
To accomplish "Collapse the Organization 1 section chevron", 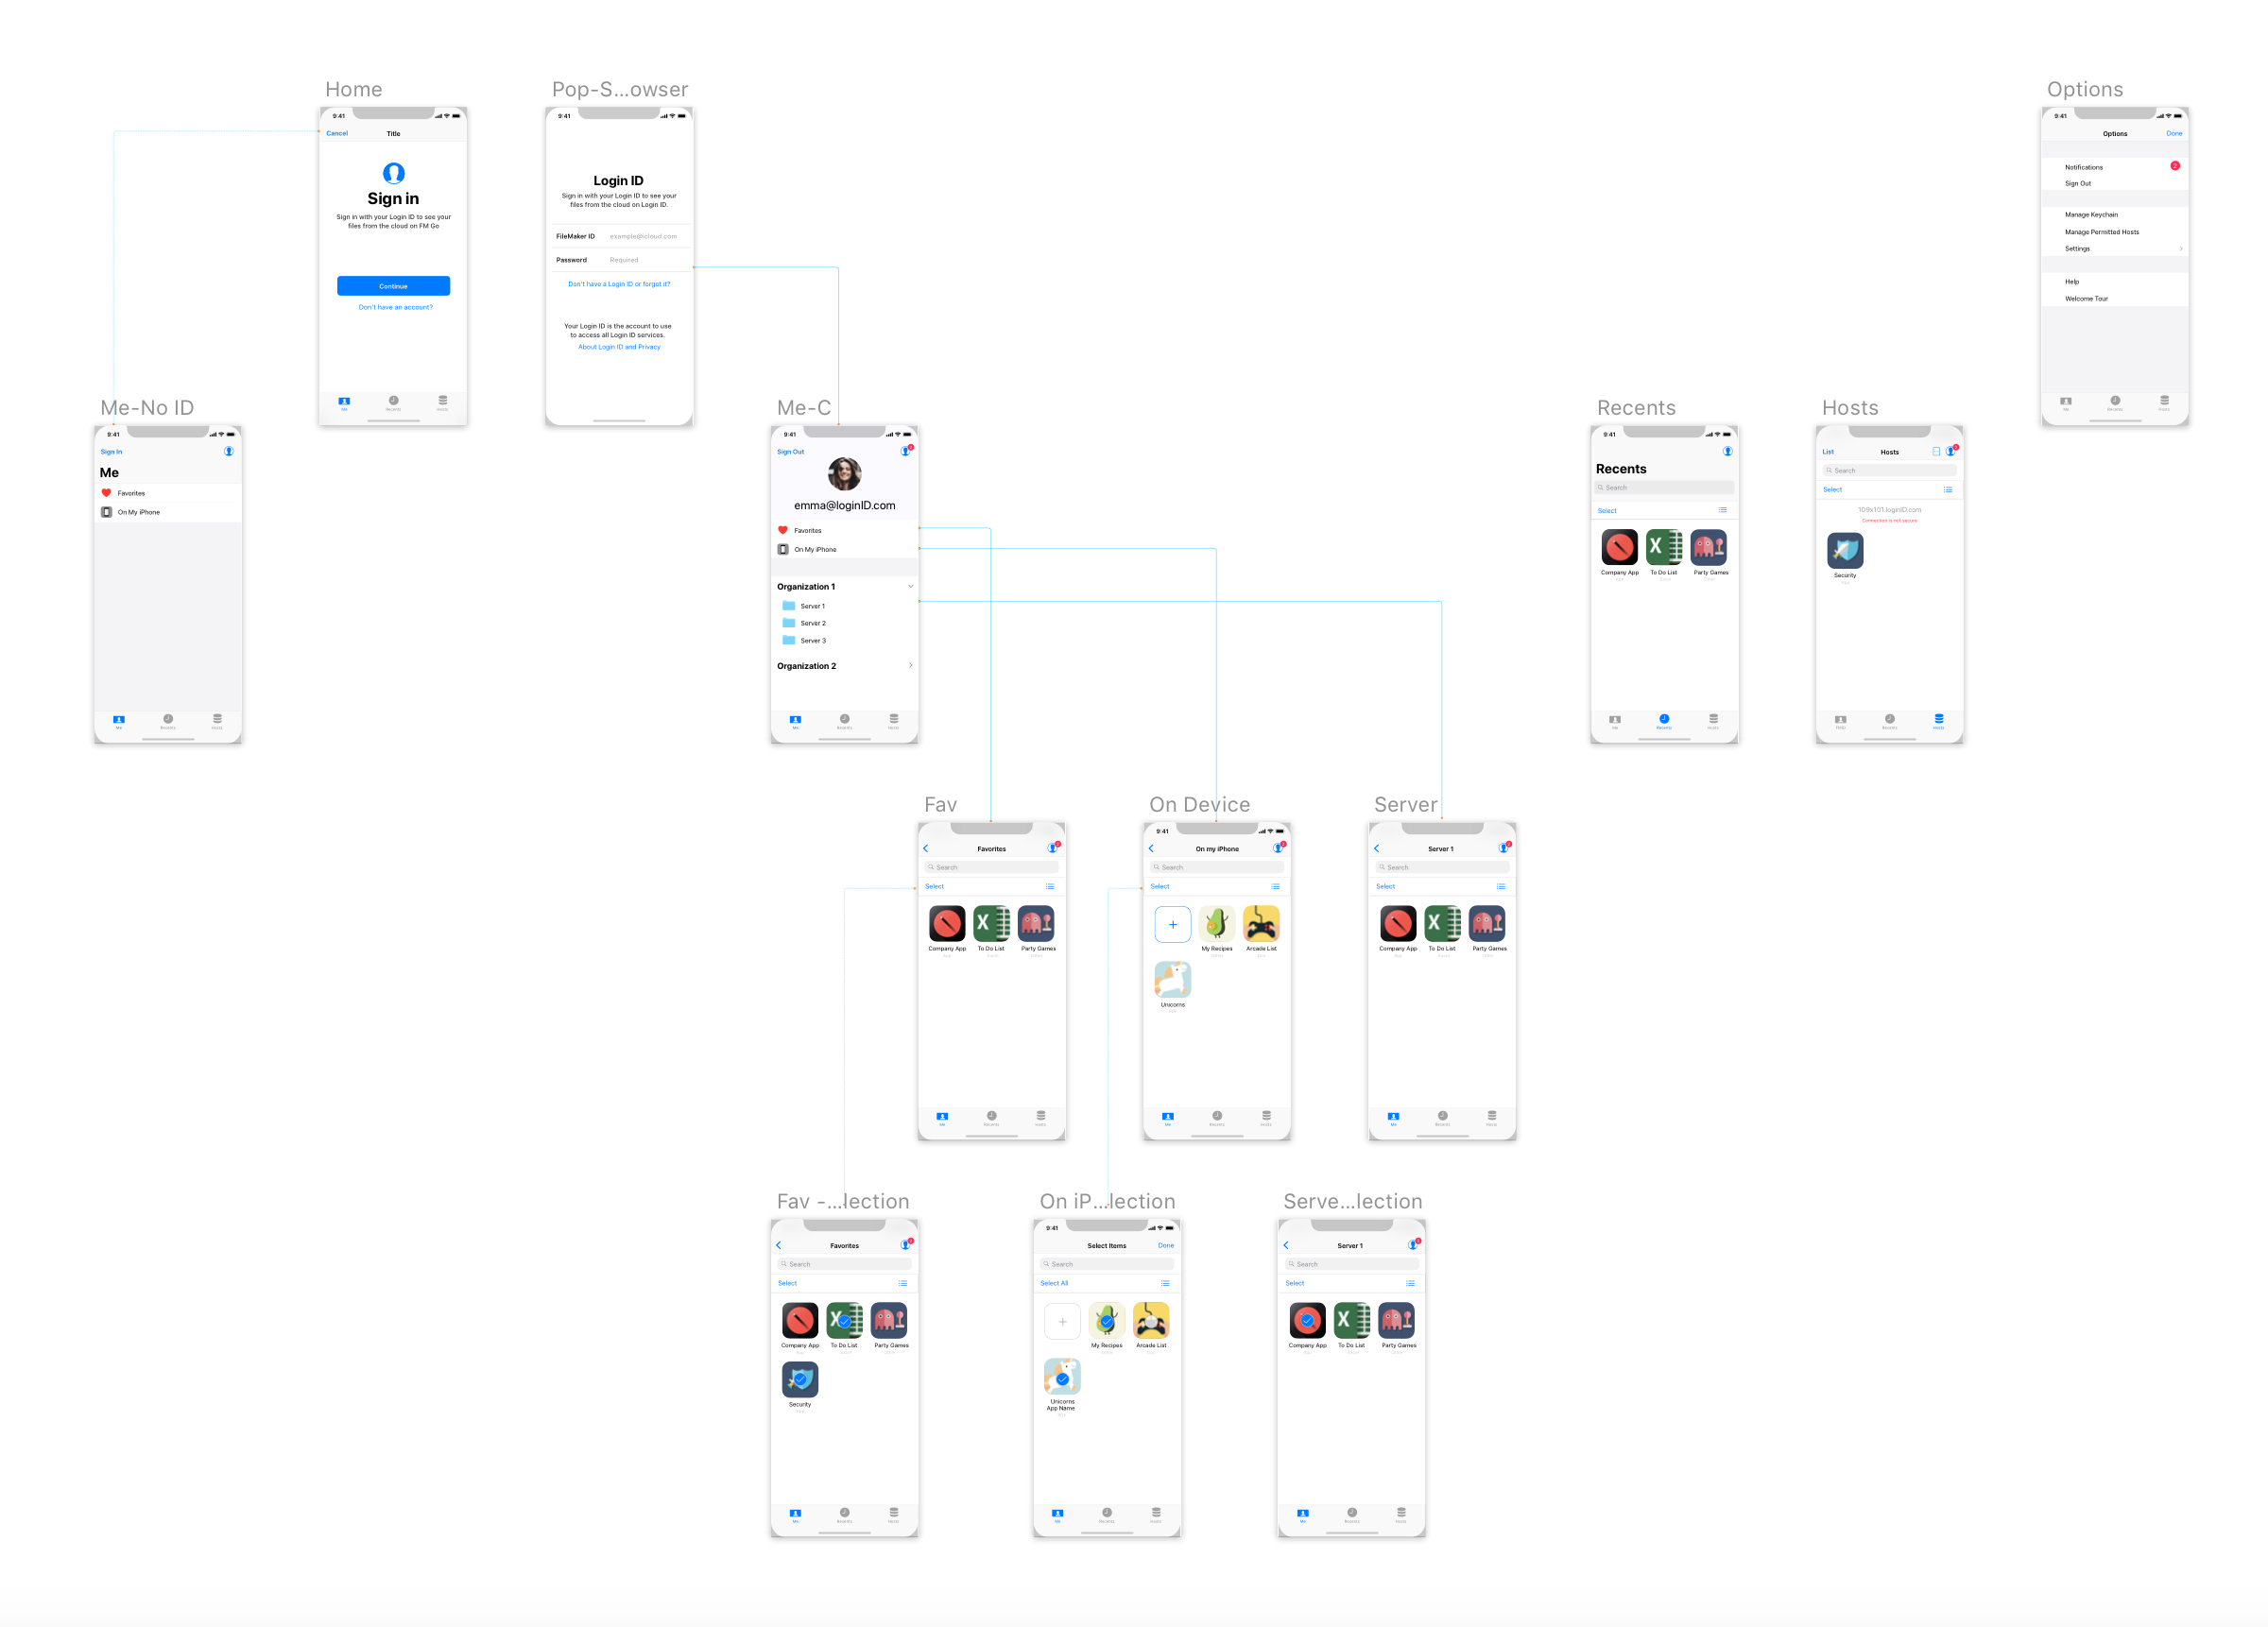I will point(910,587).
